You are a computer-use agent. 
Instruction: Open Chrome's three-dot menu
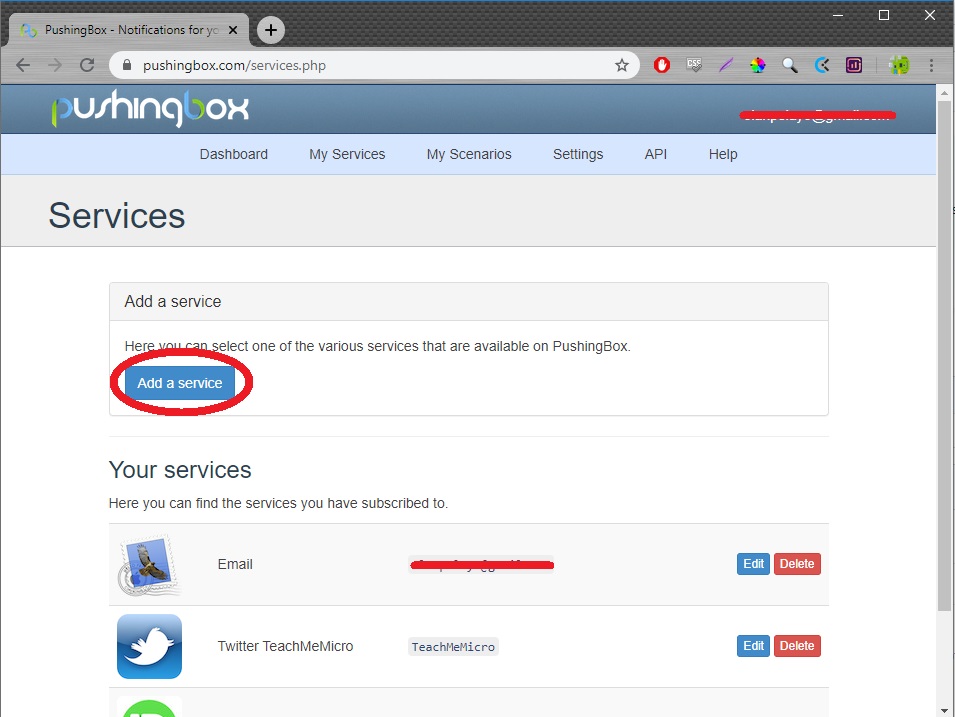coord(931,65)
